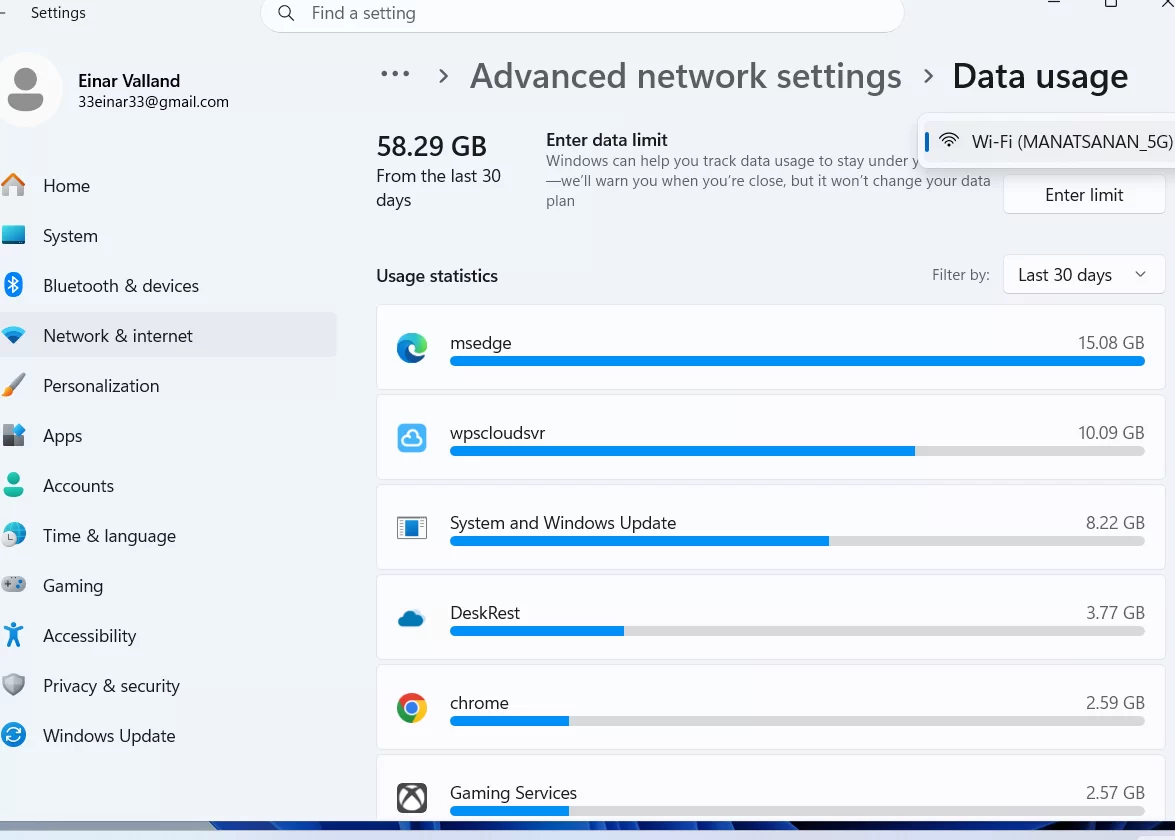Click the Privacy shield icon
Viewport: 1175px width, 840px height.
[x=13, y=685]
